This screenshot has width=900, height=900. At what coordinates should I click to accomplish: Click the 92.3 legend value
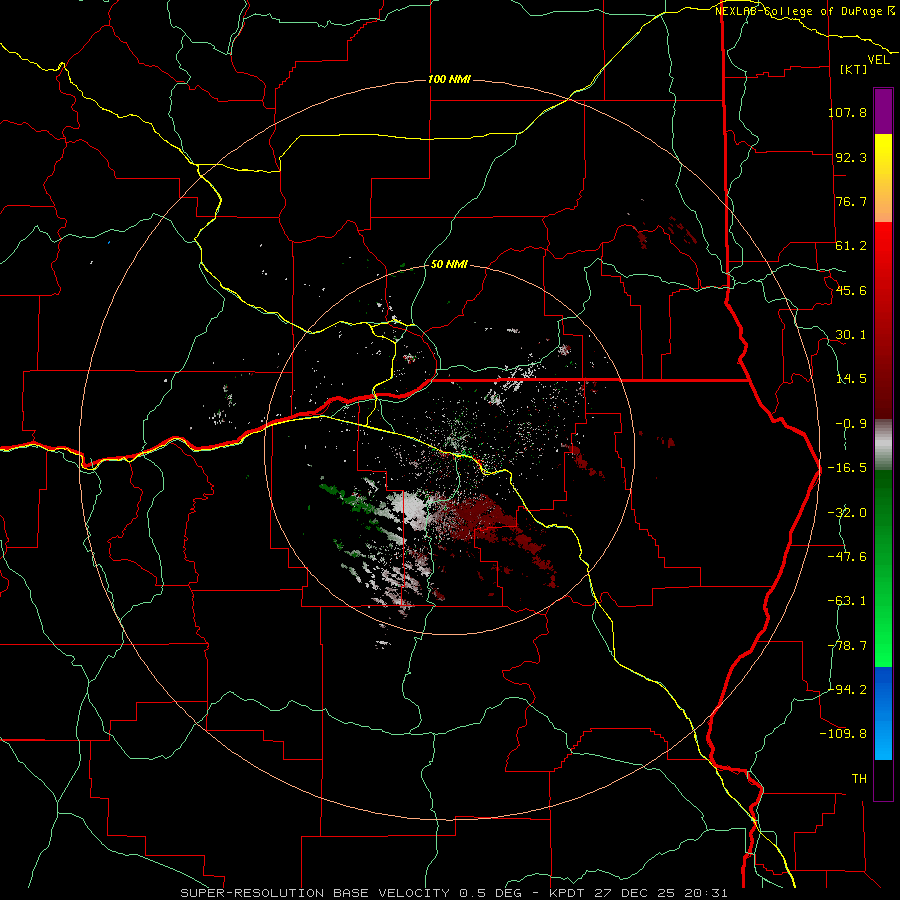851,157
